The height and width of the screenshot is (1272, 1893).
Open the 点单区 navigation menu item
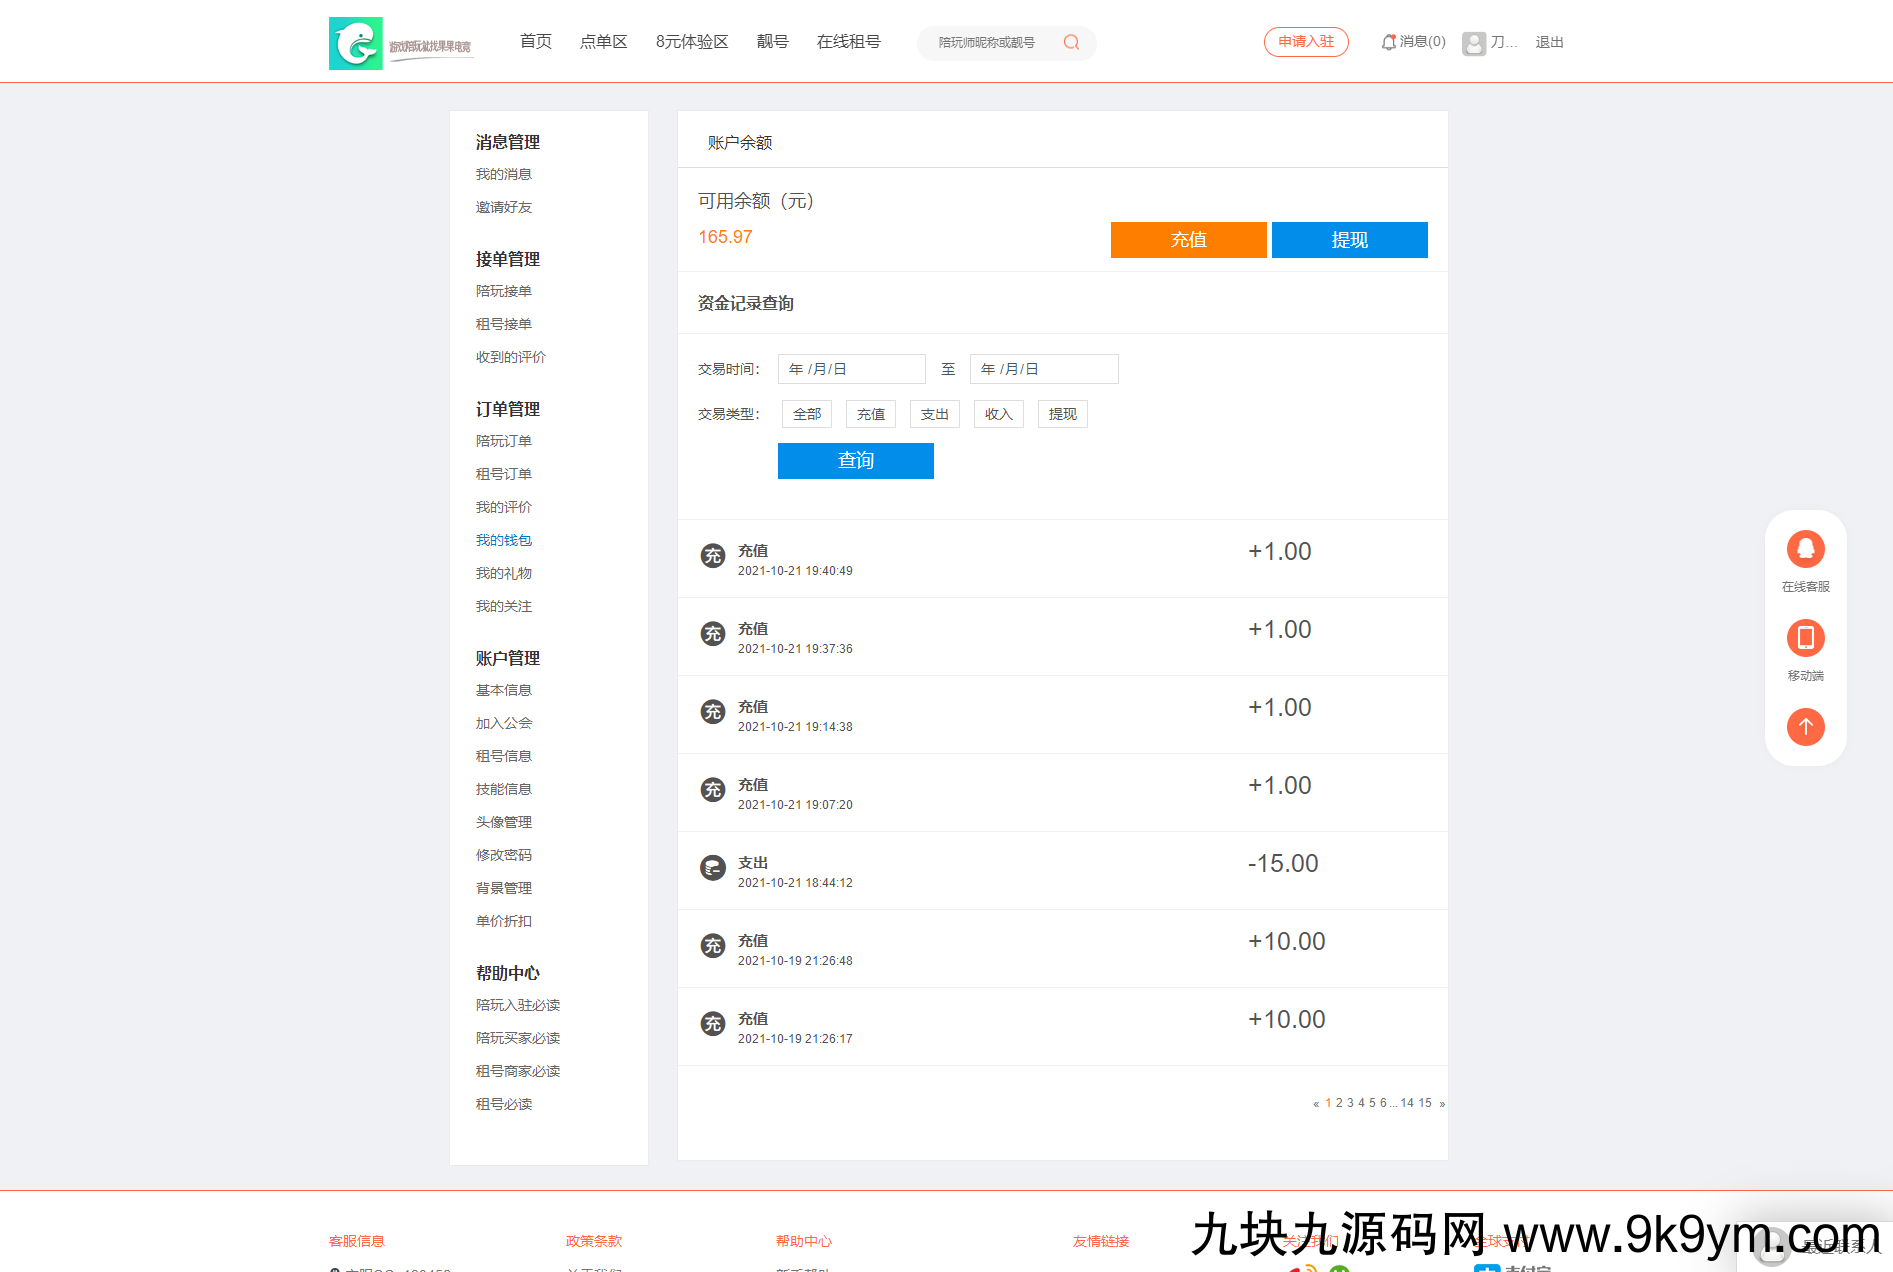[x=603, y=42]
